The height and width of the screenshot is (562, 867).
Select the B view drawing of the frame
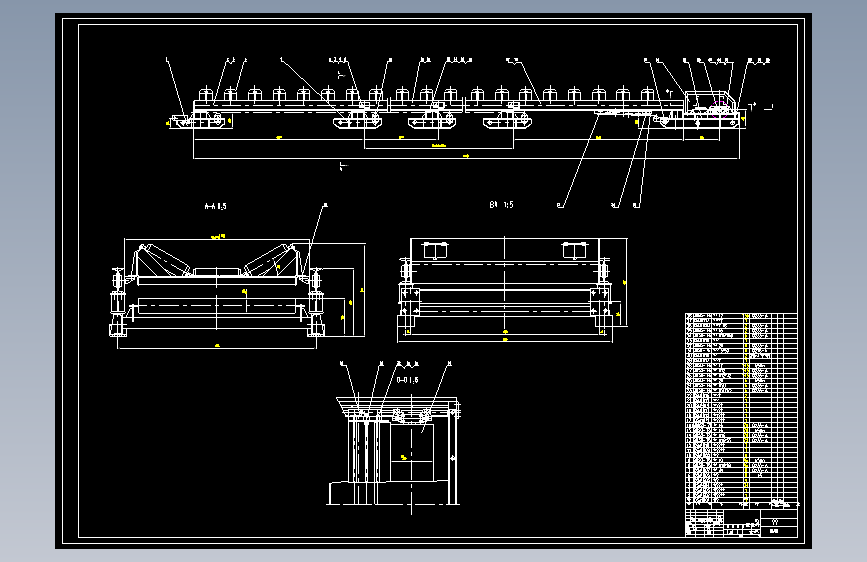pyautogui.click(x=512, y=289)
